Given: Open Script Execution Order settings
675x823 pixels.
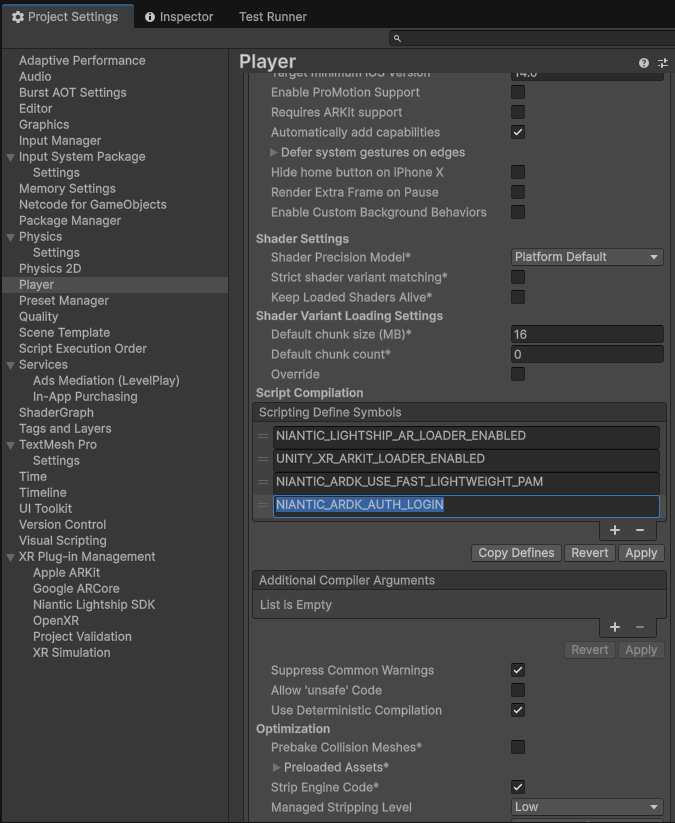Looking at the screenshot, I should tap(83, 349).
